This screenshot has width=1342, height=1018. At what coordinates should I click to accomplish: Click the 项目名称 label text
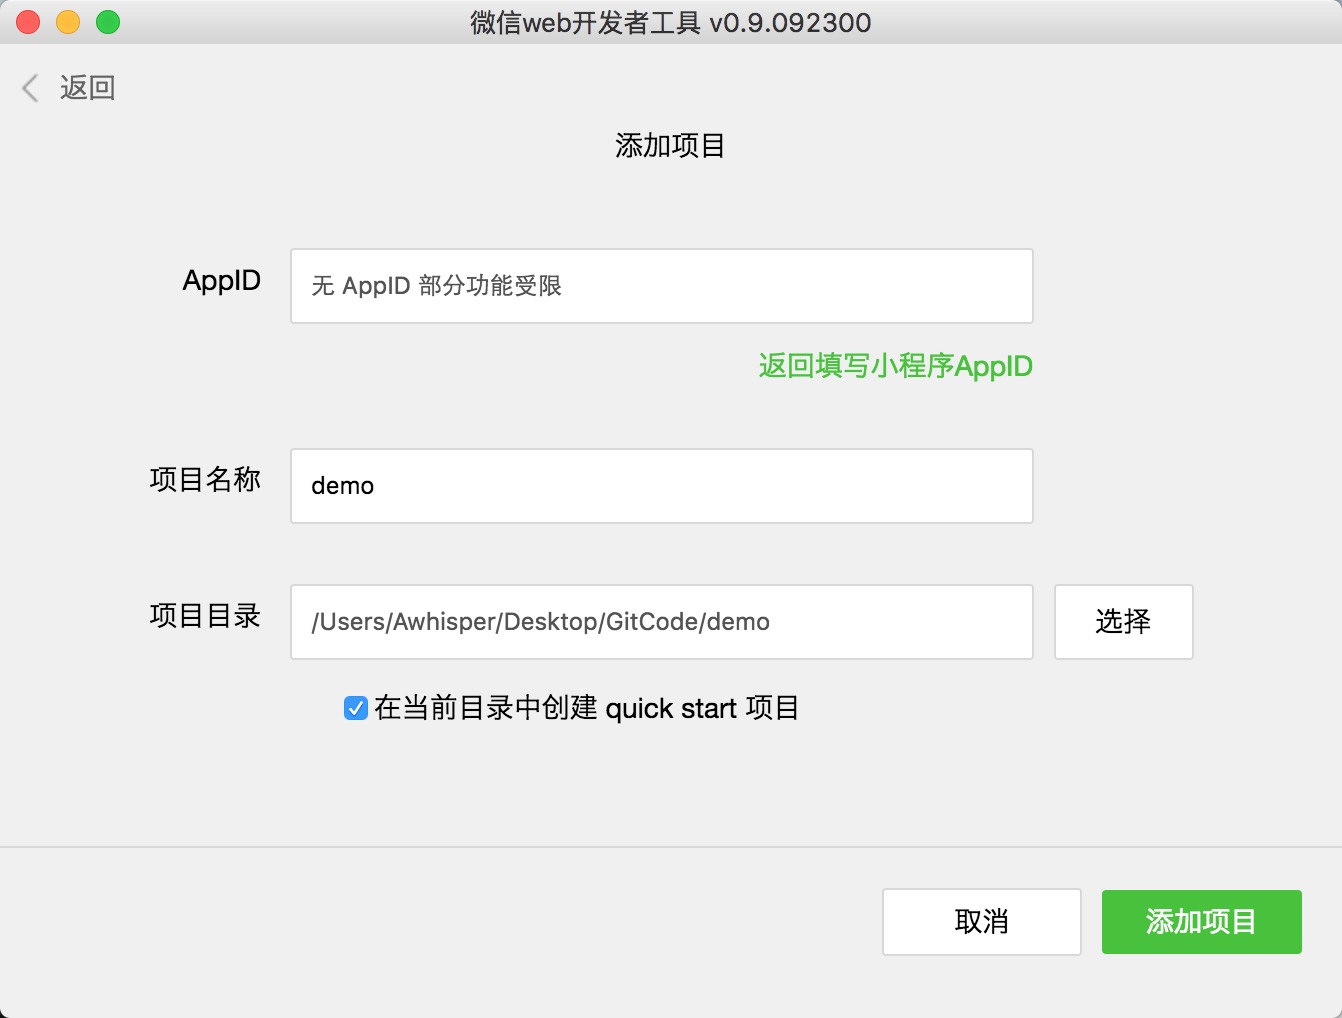pos(205,480)
